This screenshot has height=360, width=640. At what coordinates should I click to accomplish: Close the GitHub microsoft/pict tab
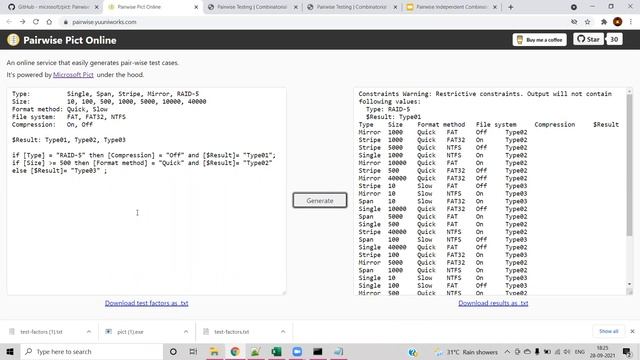[x=96, y=7]
